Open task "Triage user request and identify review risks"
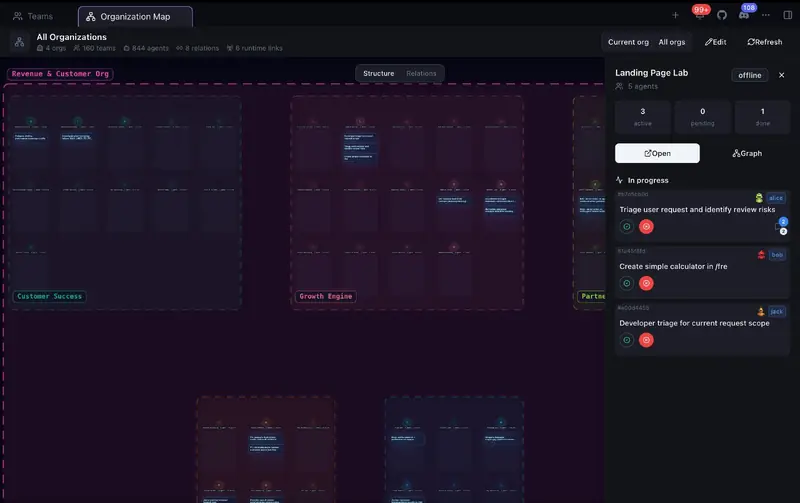 [x=697, y=210]
